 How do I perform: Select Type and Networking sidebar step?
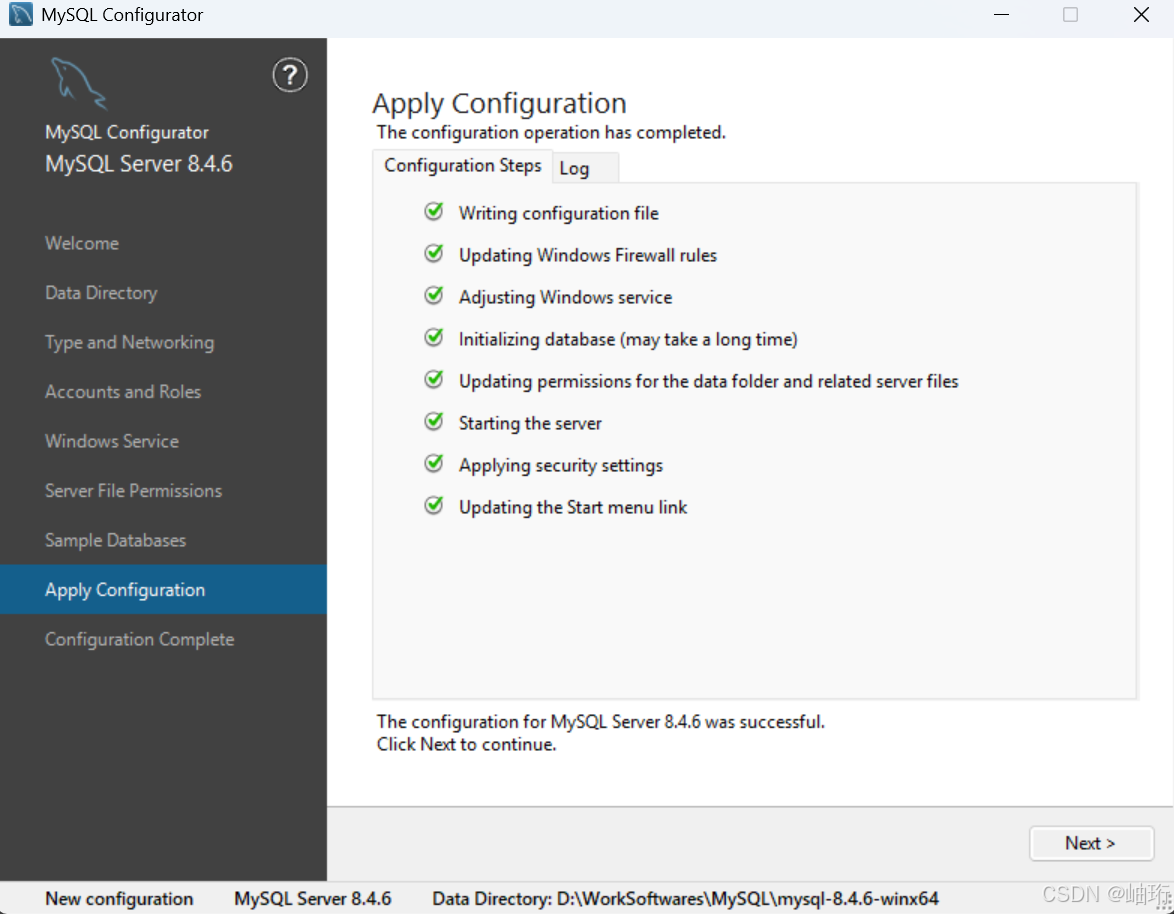(130, 342)
